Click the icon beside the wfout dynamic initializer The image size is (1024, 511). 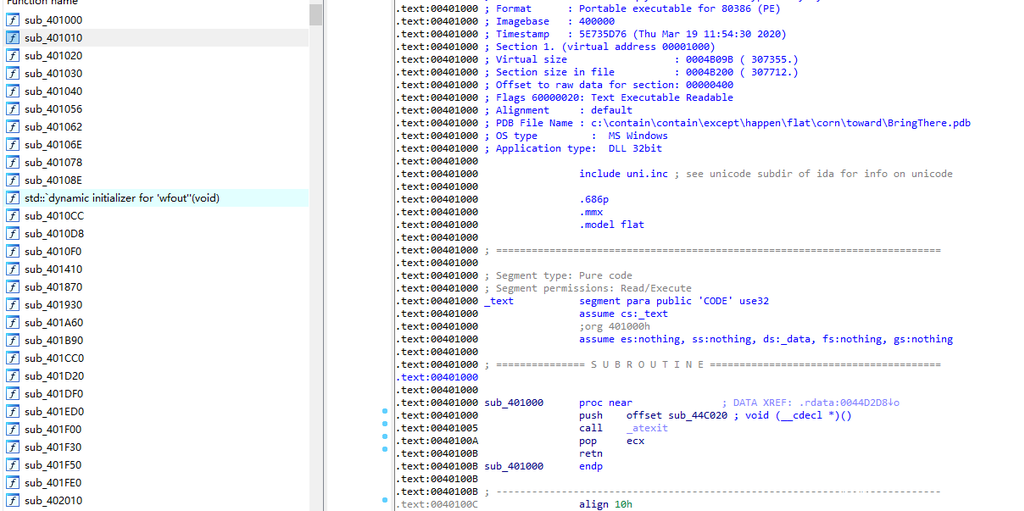tap(13, 198)
